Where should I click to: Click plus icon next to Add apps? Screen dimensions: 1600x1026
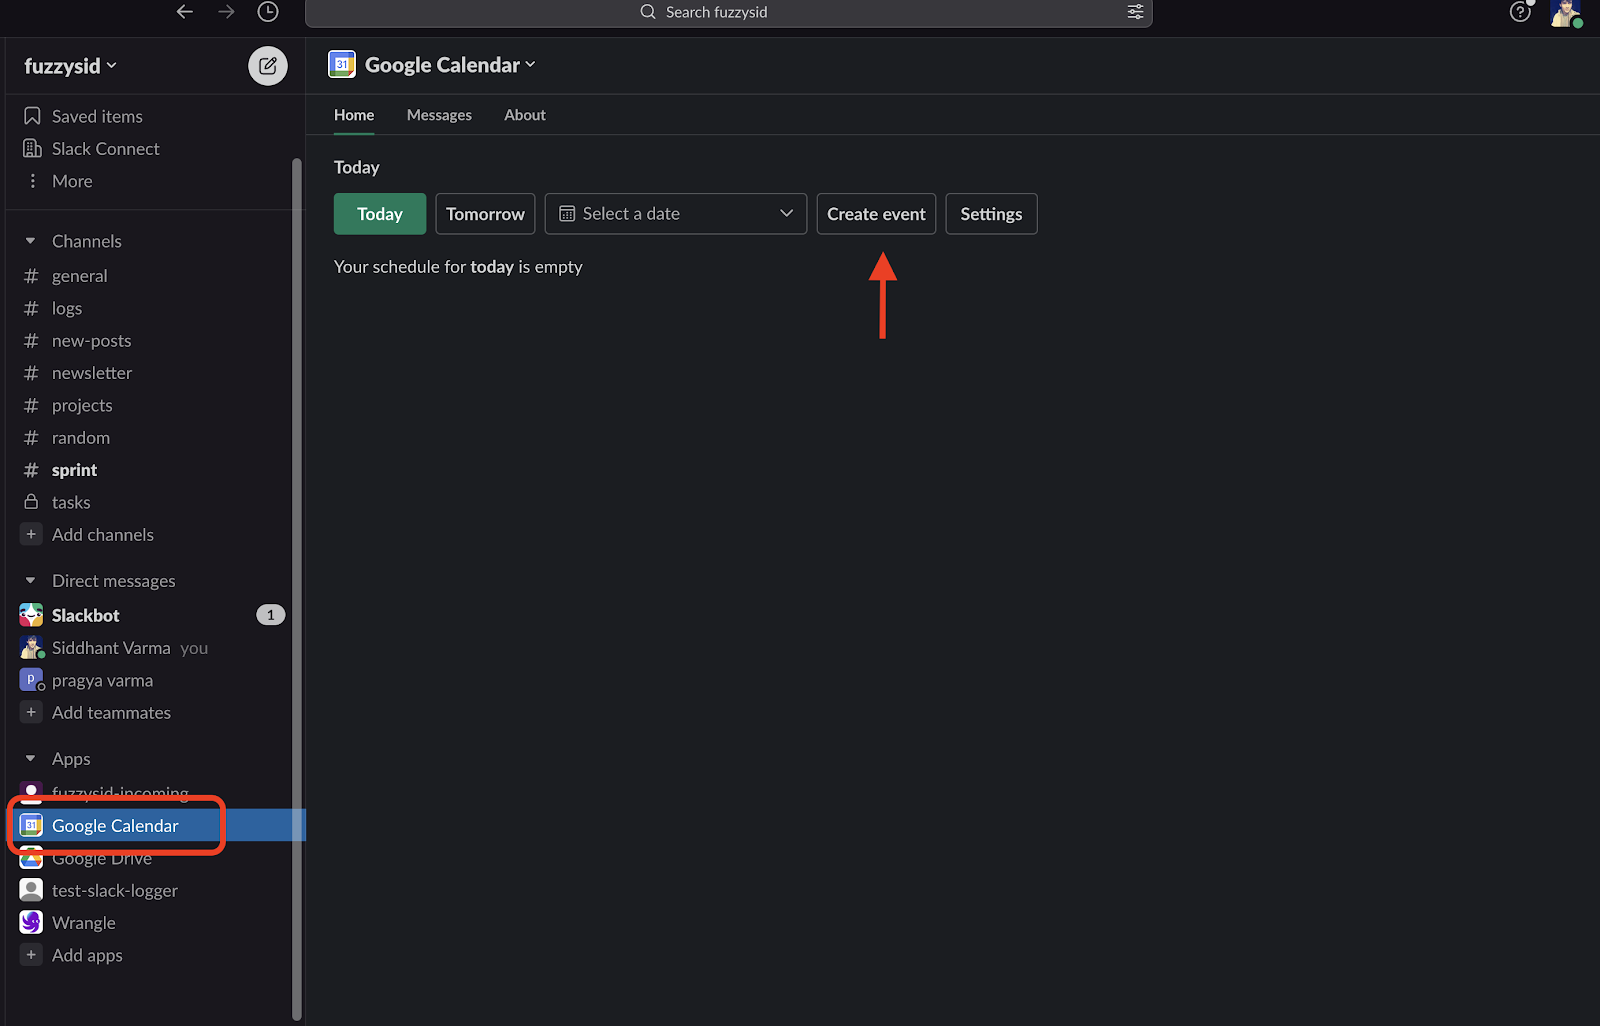tap(31, 955)
